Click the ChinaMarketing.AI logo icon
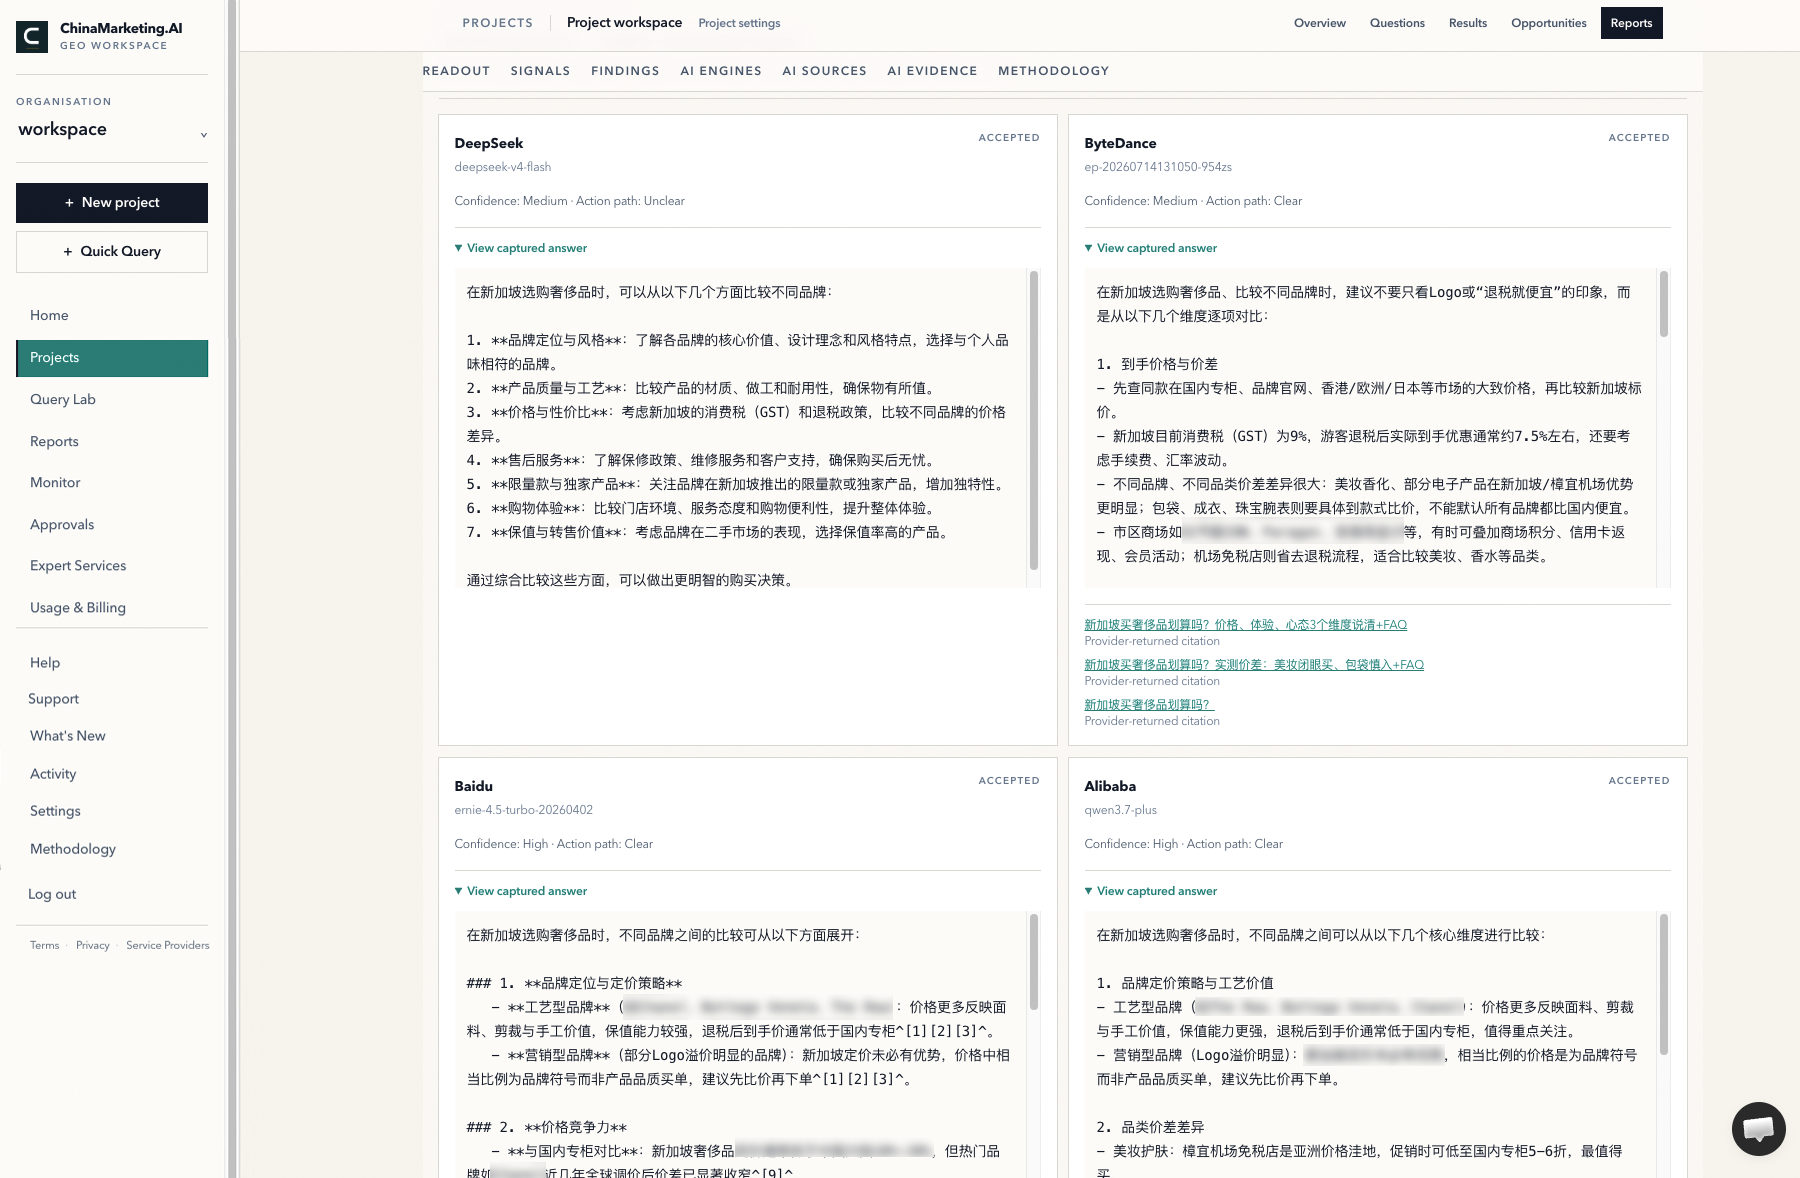1800x1178 pixels. pyautogui.click(x=32, y=37)
